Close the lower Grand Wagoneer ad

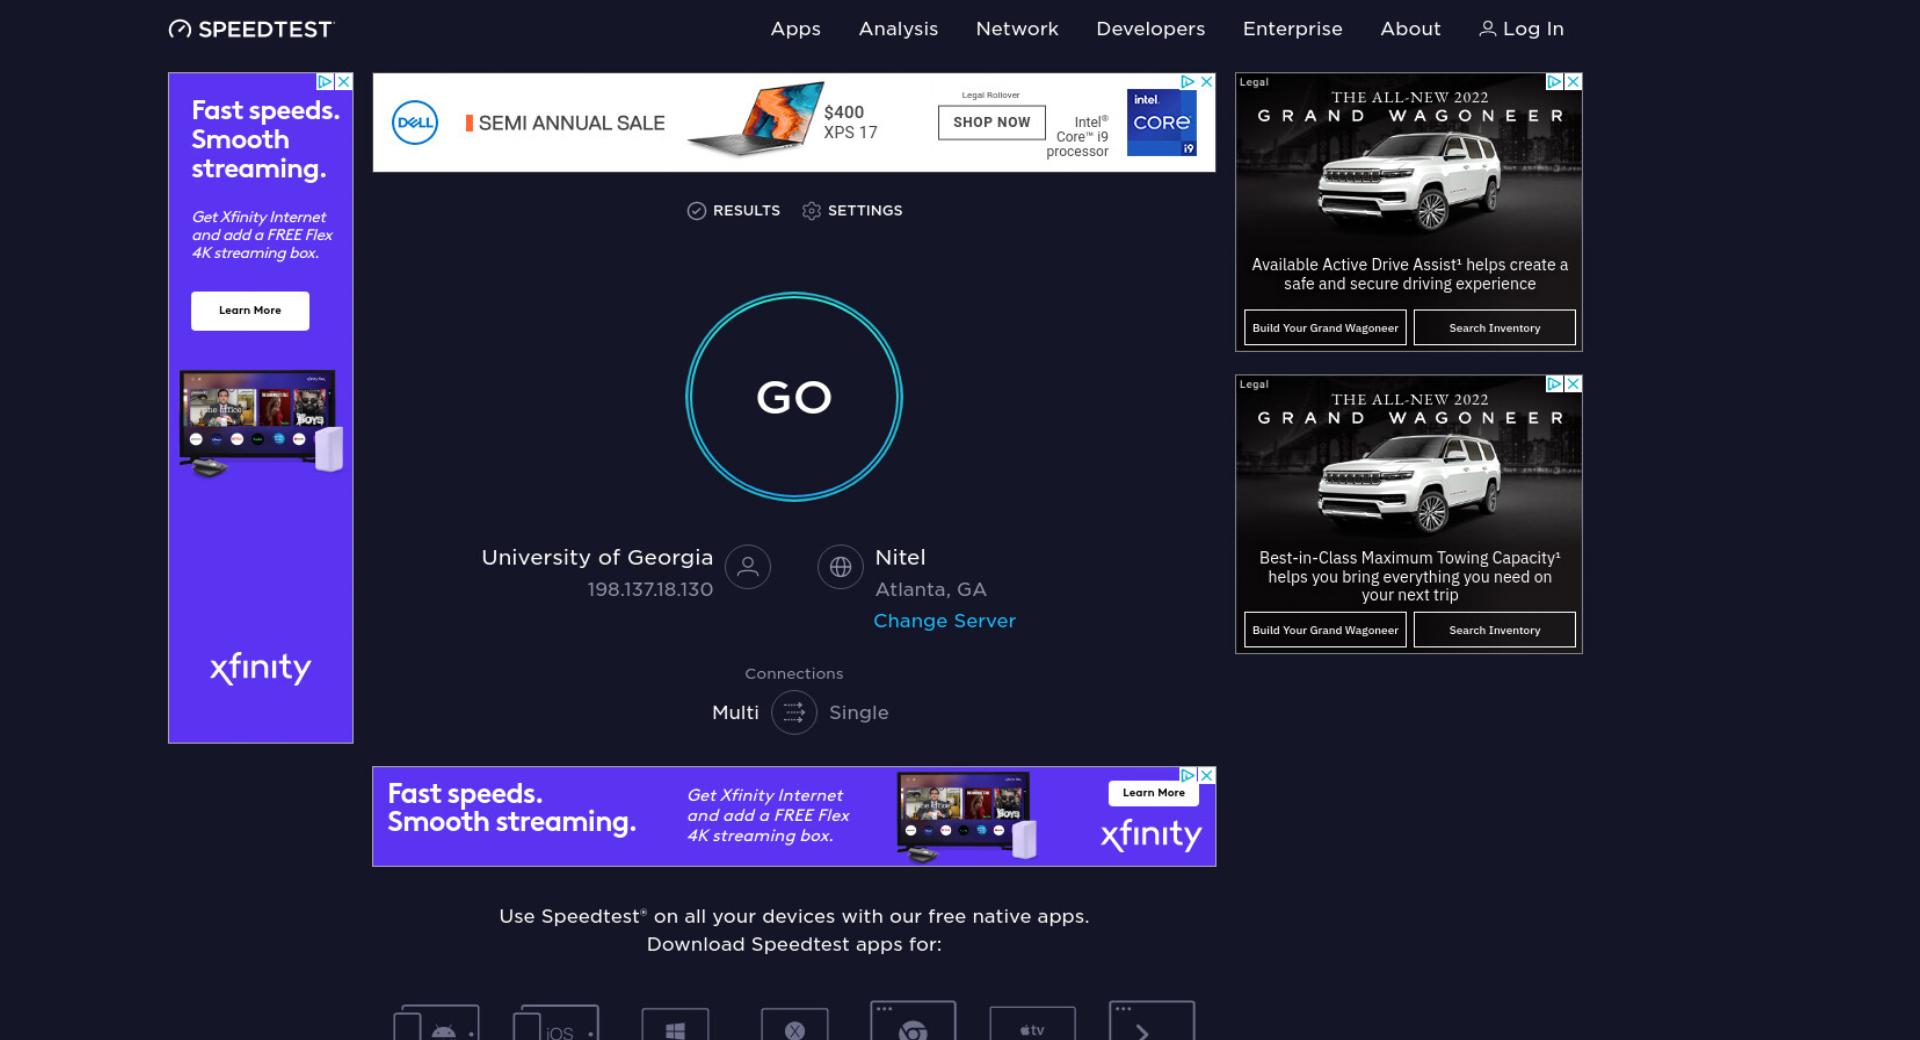[x=1573, y=383]
